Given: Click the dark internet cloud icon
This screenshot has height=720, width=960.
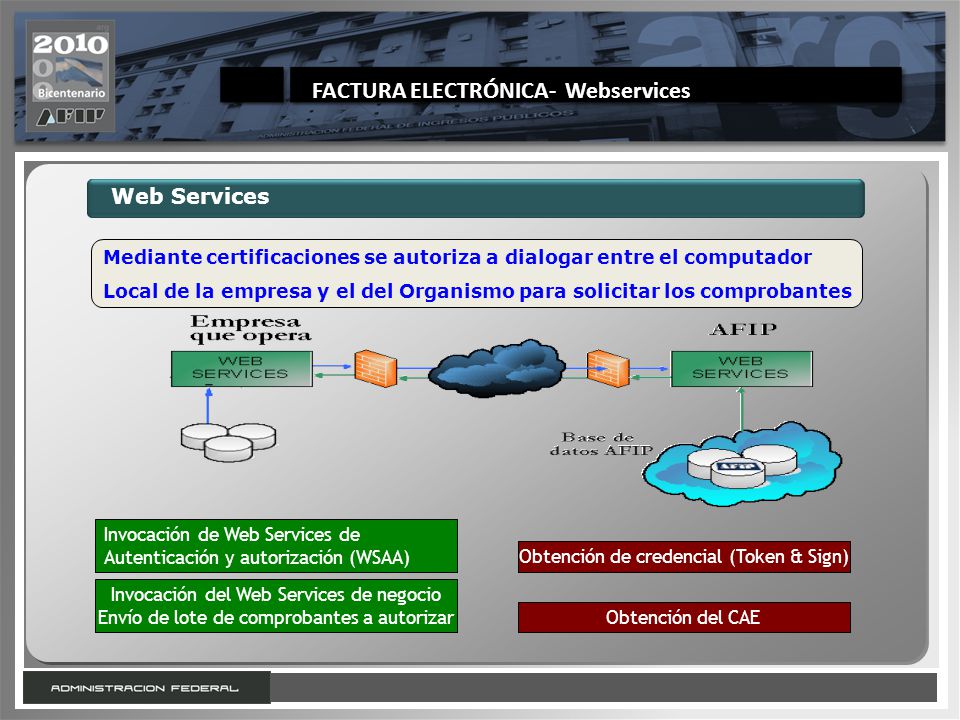Looking at the screenshot, I should tap(497, 369).
